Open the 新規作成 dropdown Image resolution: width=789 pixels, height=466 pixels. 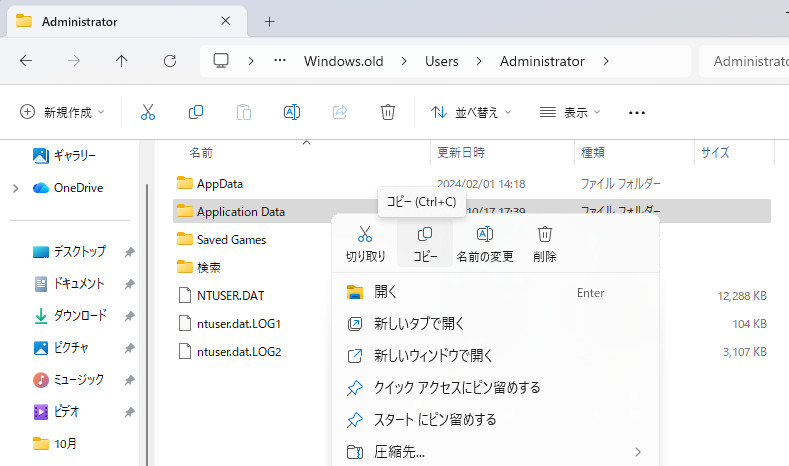pos(62,112)
